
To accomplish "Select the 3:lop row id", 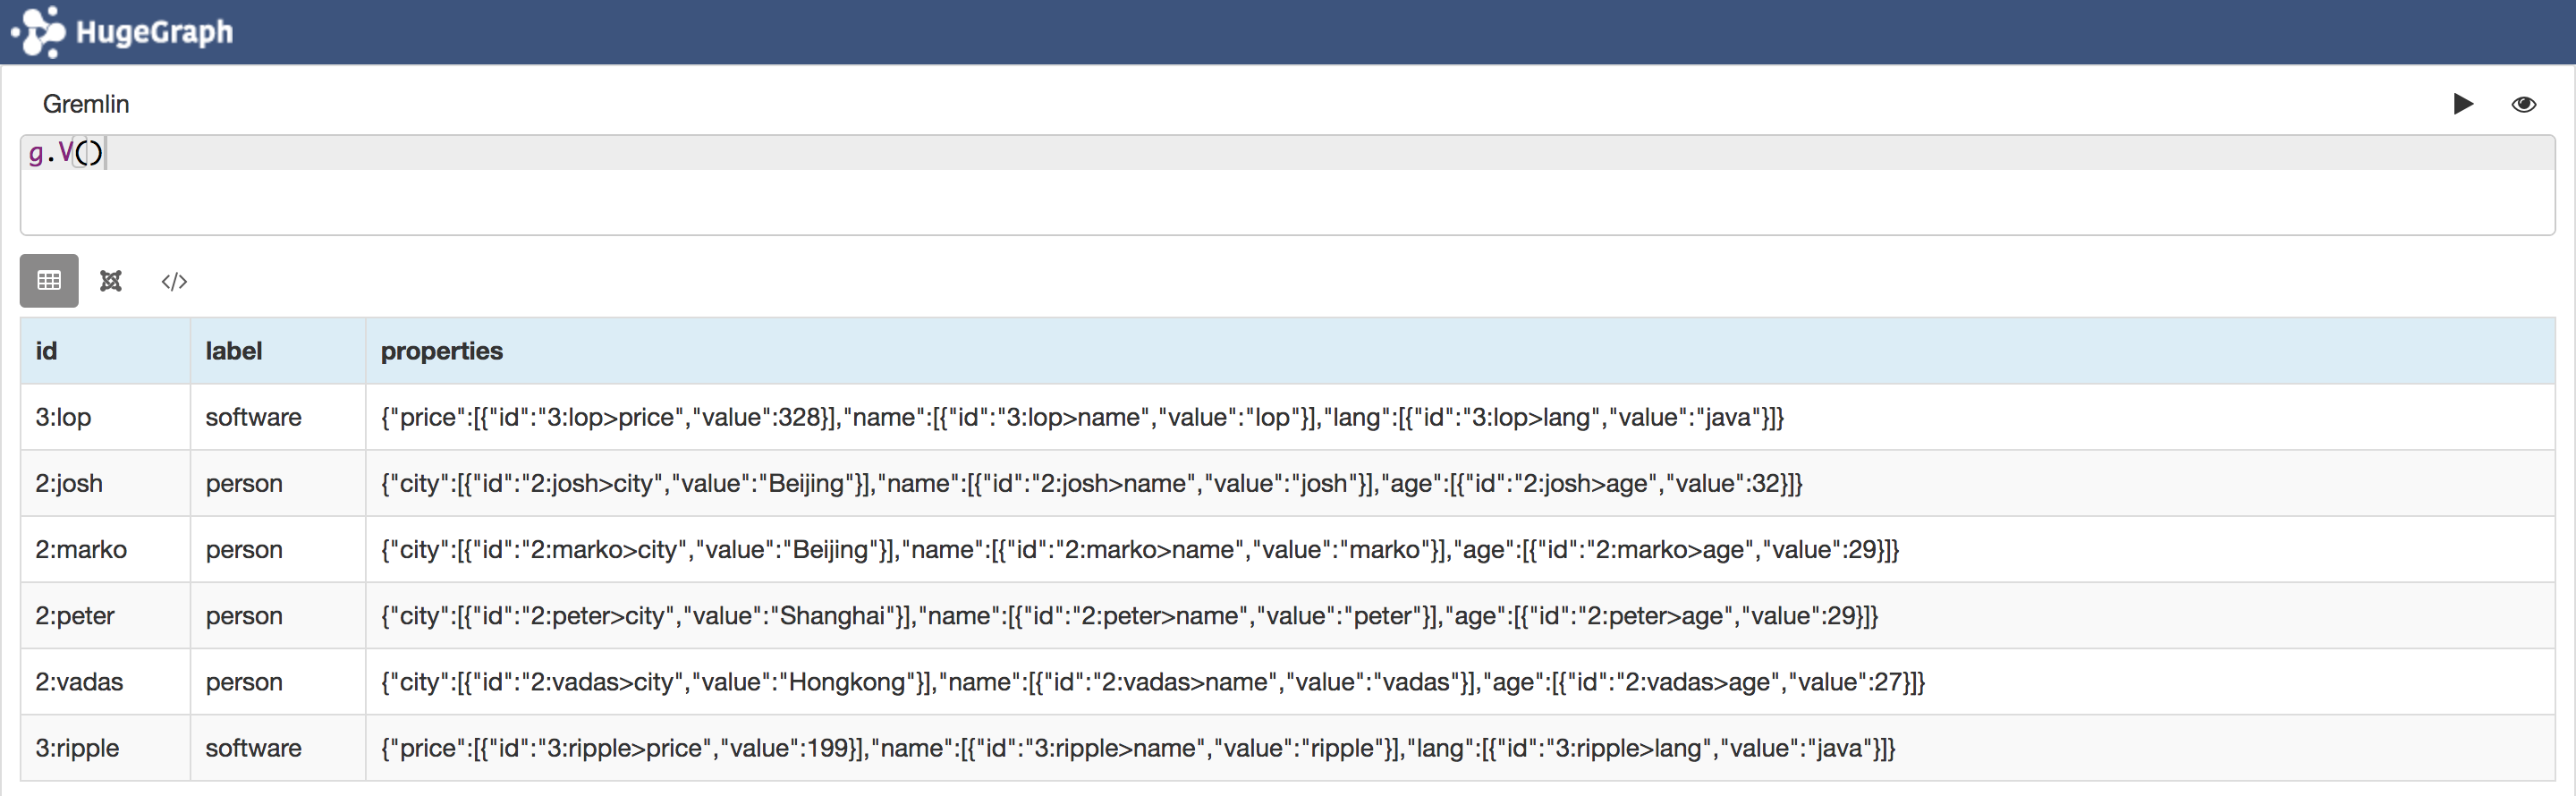I will coord(63,417).
